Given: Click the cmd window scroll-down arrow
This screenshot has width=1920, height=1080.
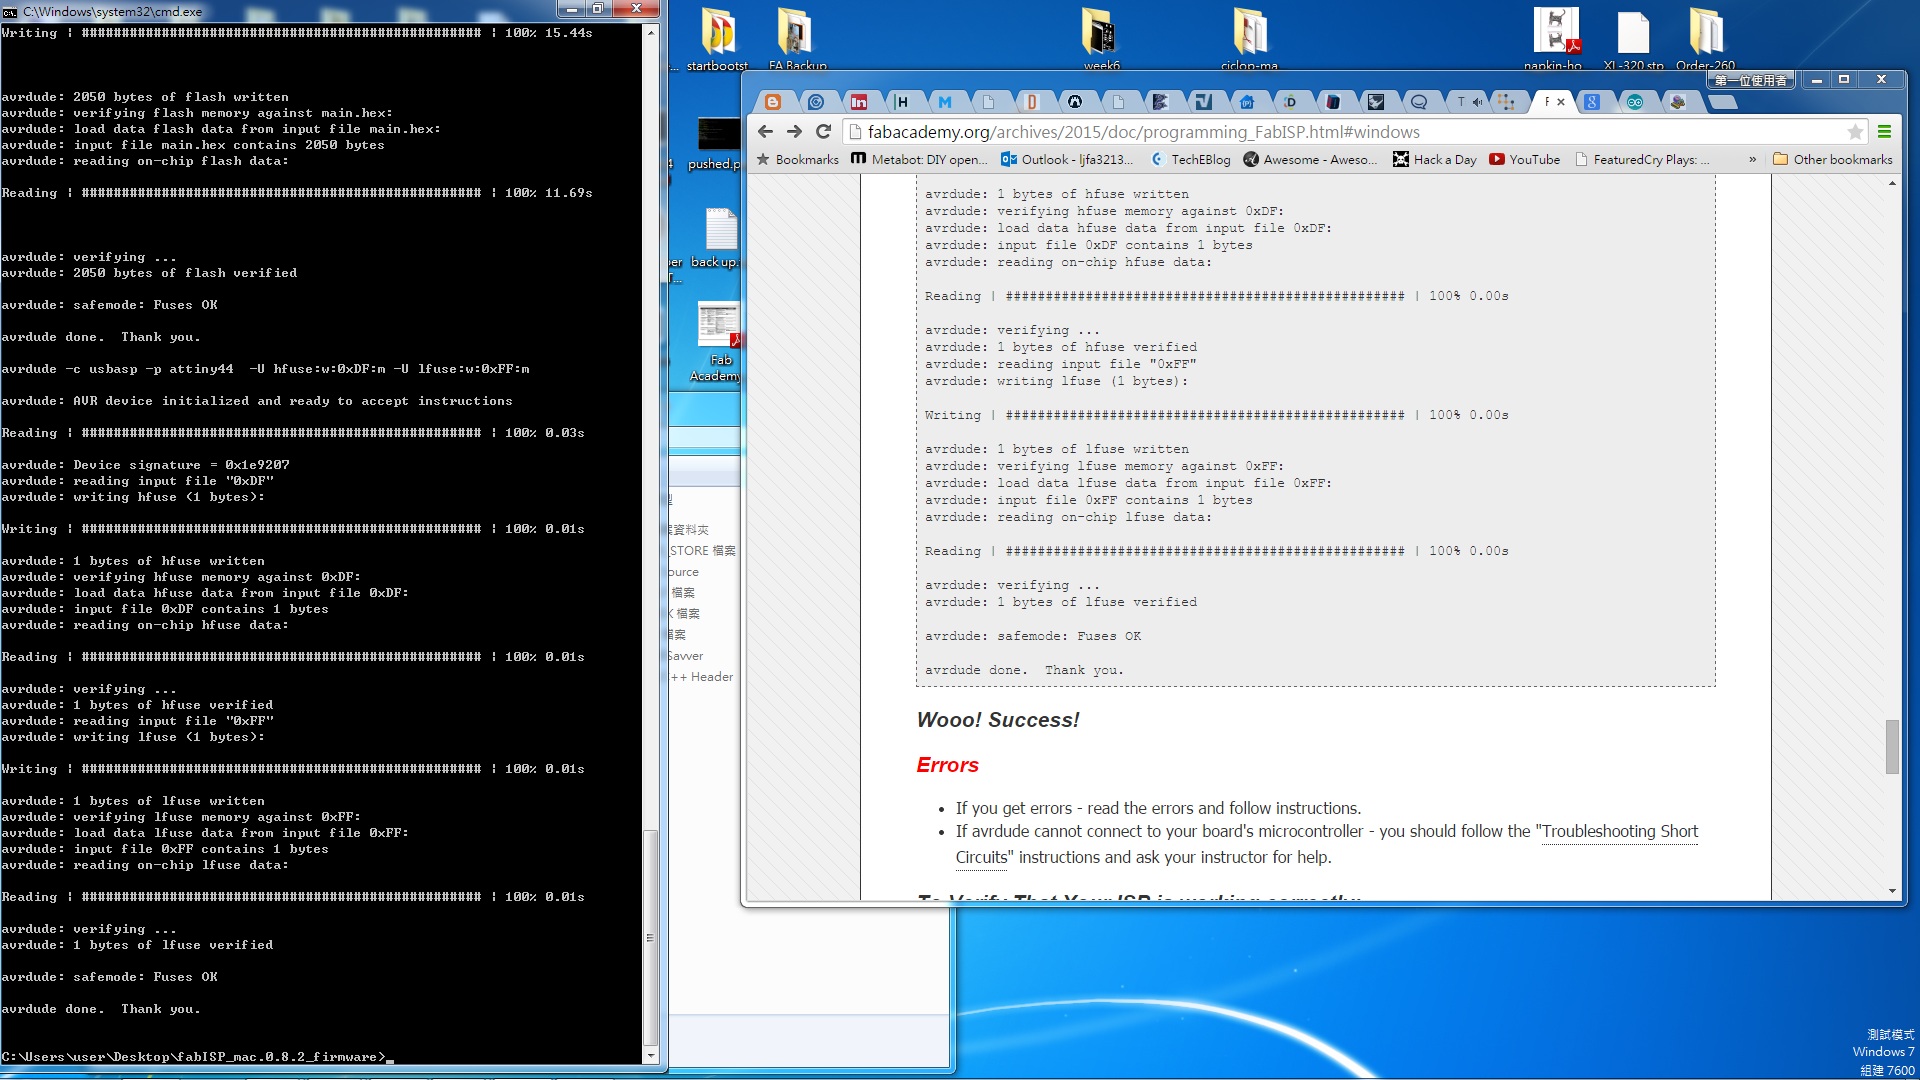Looking at the screenshot, I should click(651, 1055).
